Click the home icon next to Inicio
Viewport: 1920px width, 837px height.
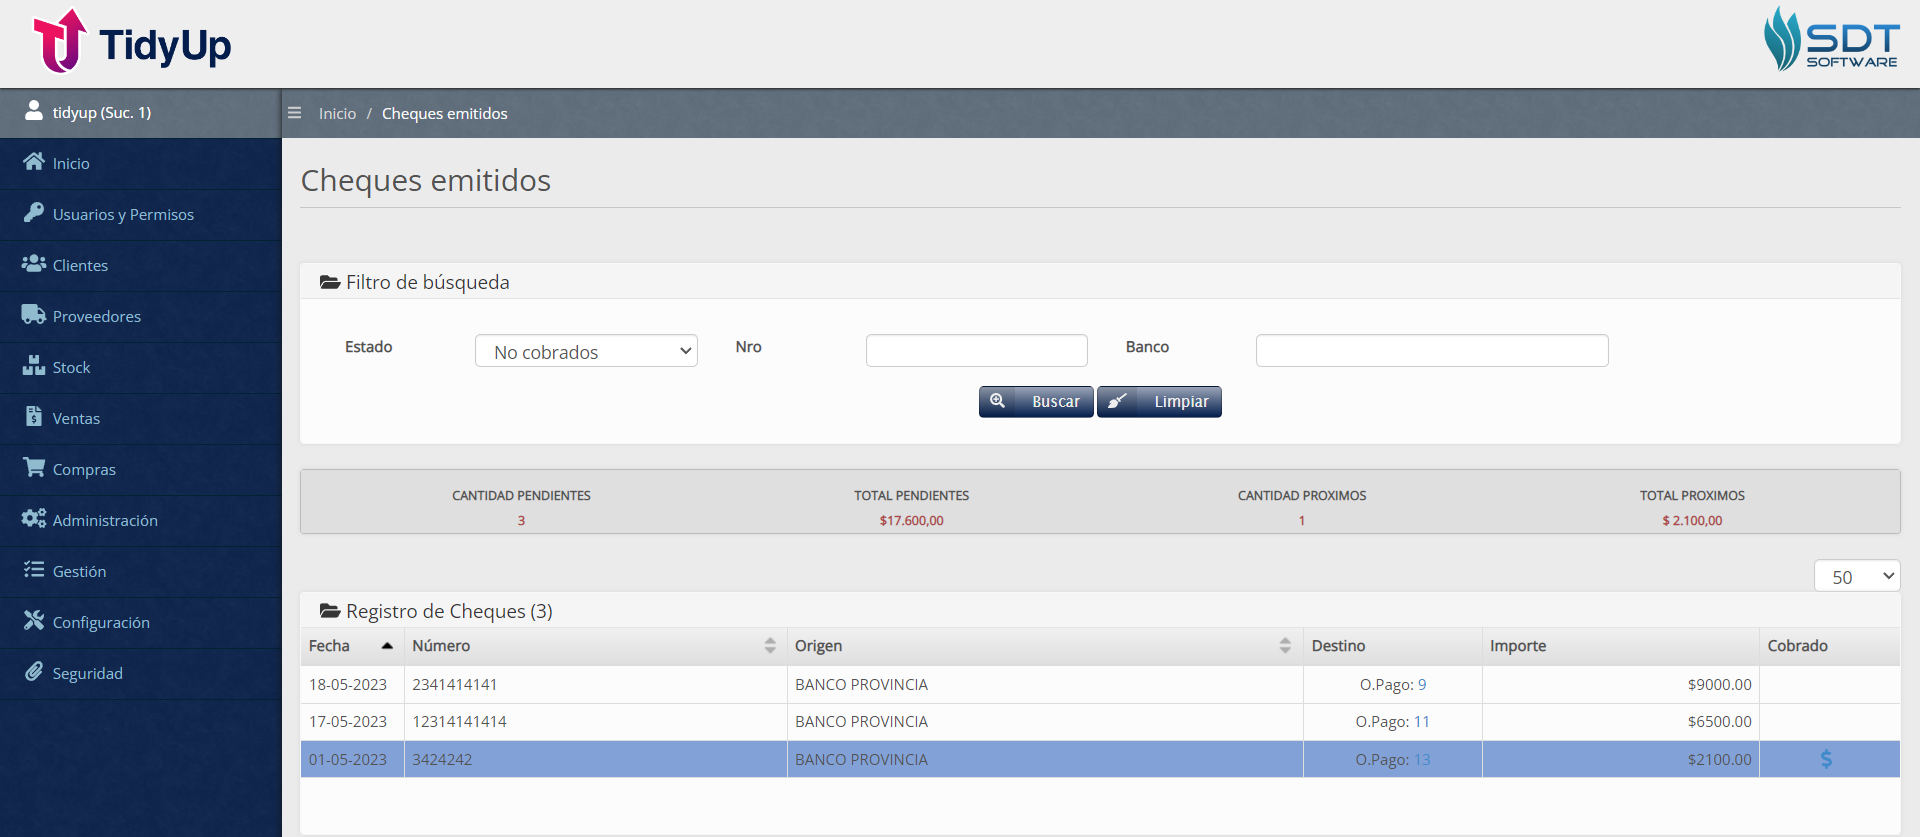pos(34,162)
